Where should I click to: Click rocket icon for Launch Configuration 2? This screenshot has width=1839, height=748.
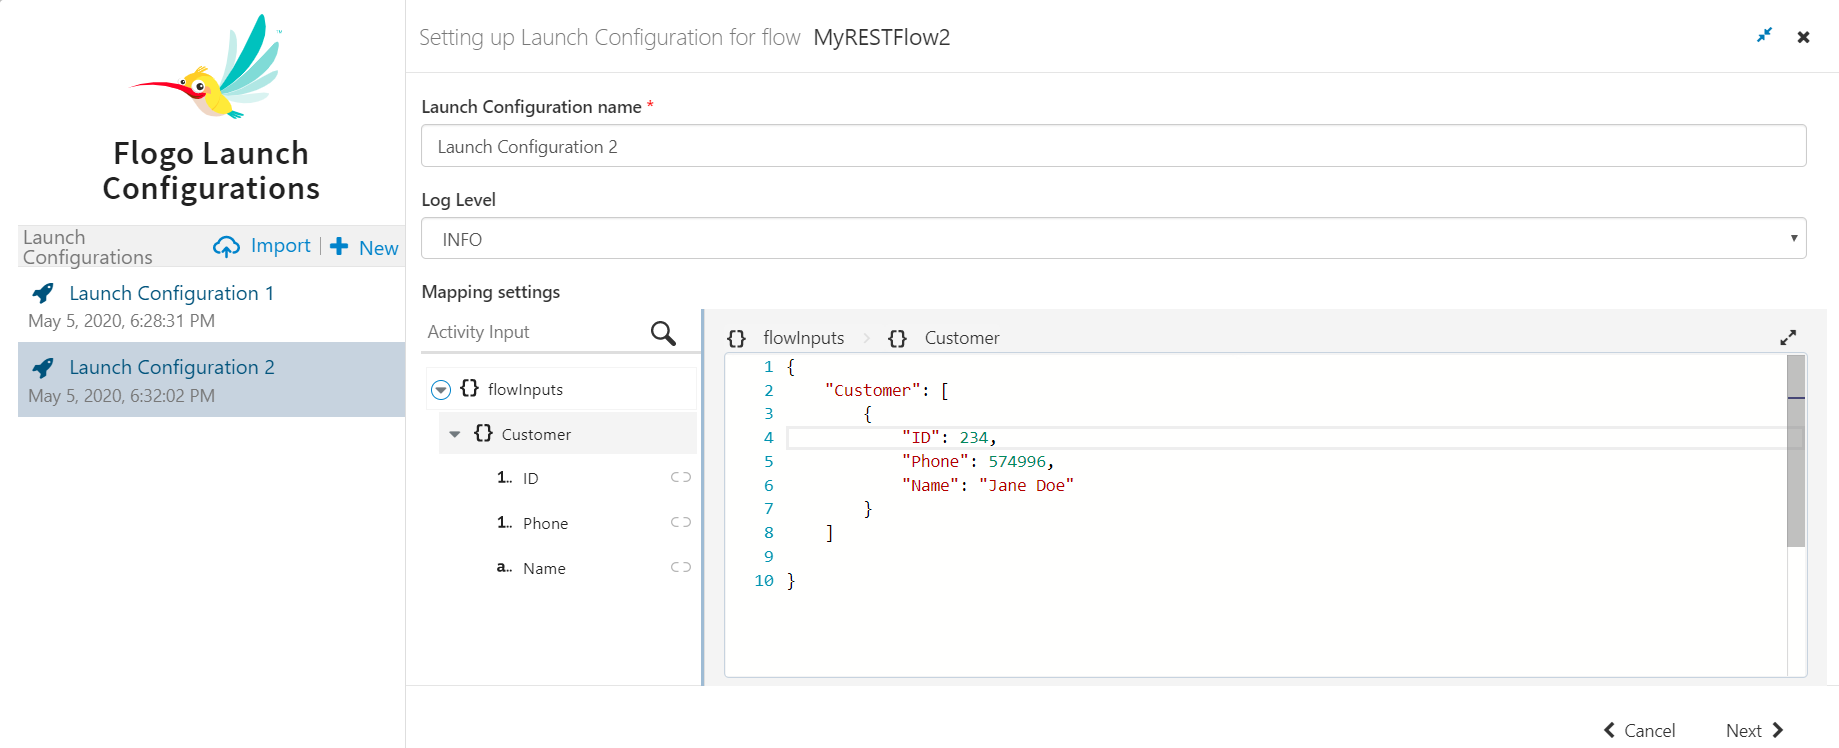pyautogui.click(x=43, y=368)
